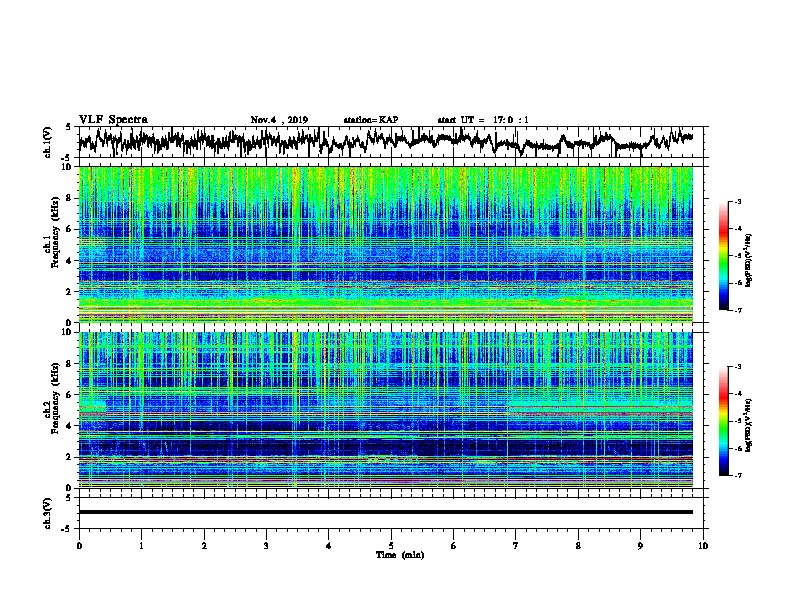Click the ch.3(V) axis label
Viewport: 792px width, 612px height.
[47, 513]
